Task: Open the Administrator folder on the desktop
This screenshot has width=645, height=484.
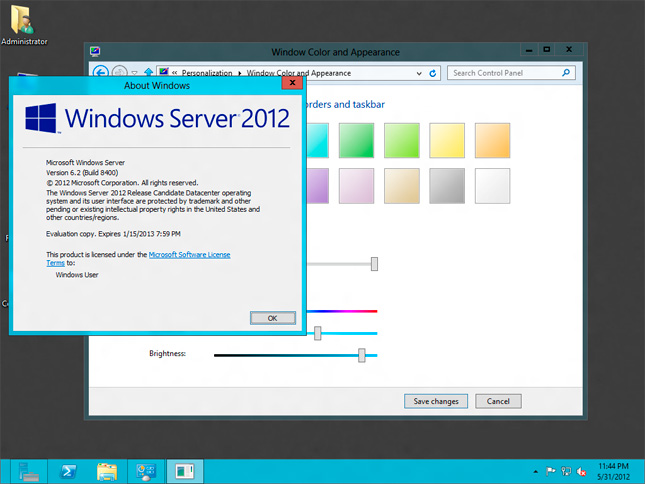Action: 24,24
